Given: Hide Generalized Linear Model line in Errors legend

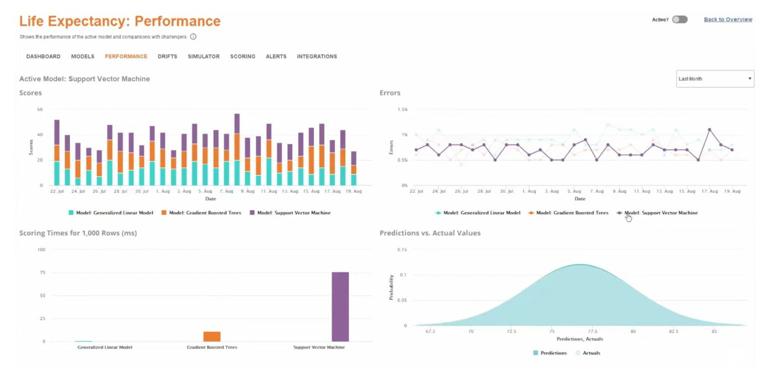Looking at the screenshot, I should (478, 213).
